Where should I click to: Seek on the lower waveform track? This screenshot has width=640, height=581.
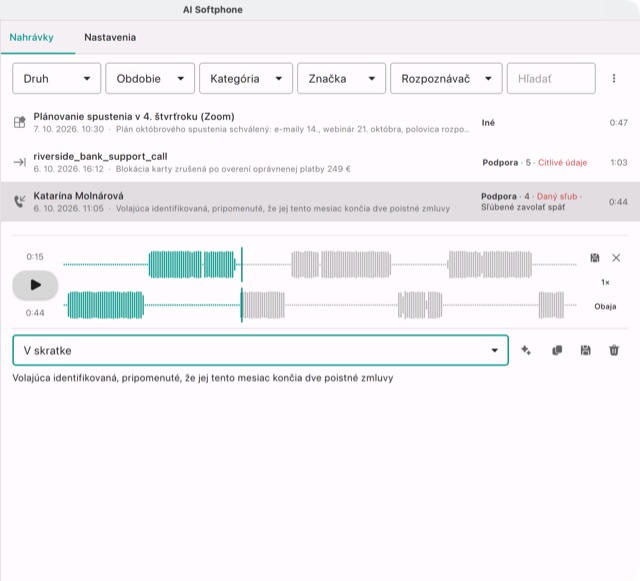coord(320,305)
